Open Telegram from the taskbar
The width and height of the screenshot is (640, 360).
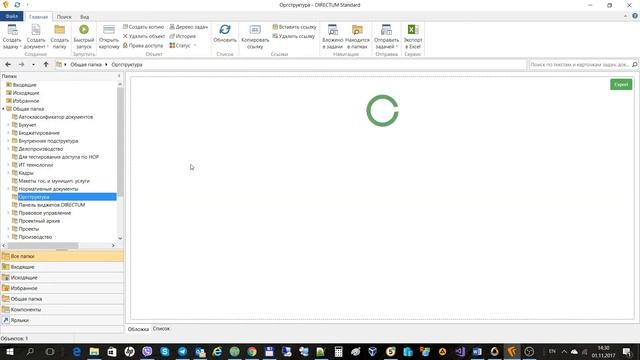(182, 351)
